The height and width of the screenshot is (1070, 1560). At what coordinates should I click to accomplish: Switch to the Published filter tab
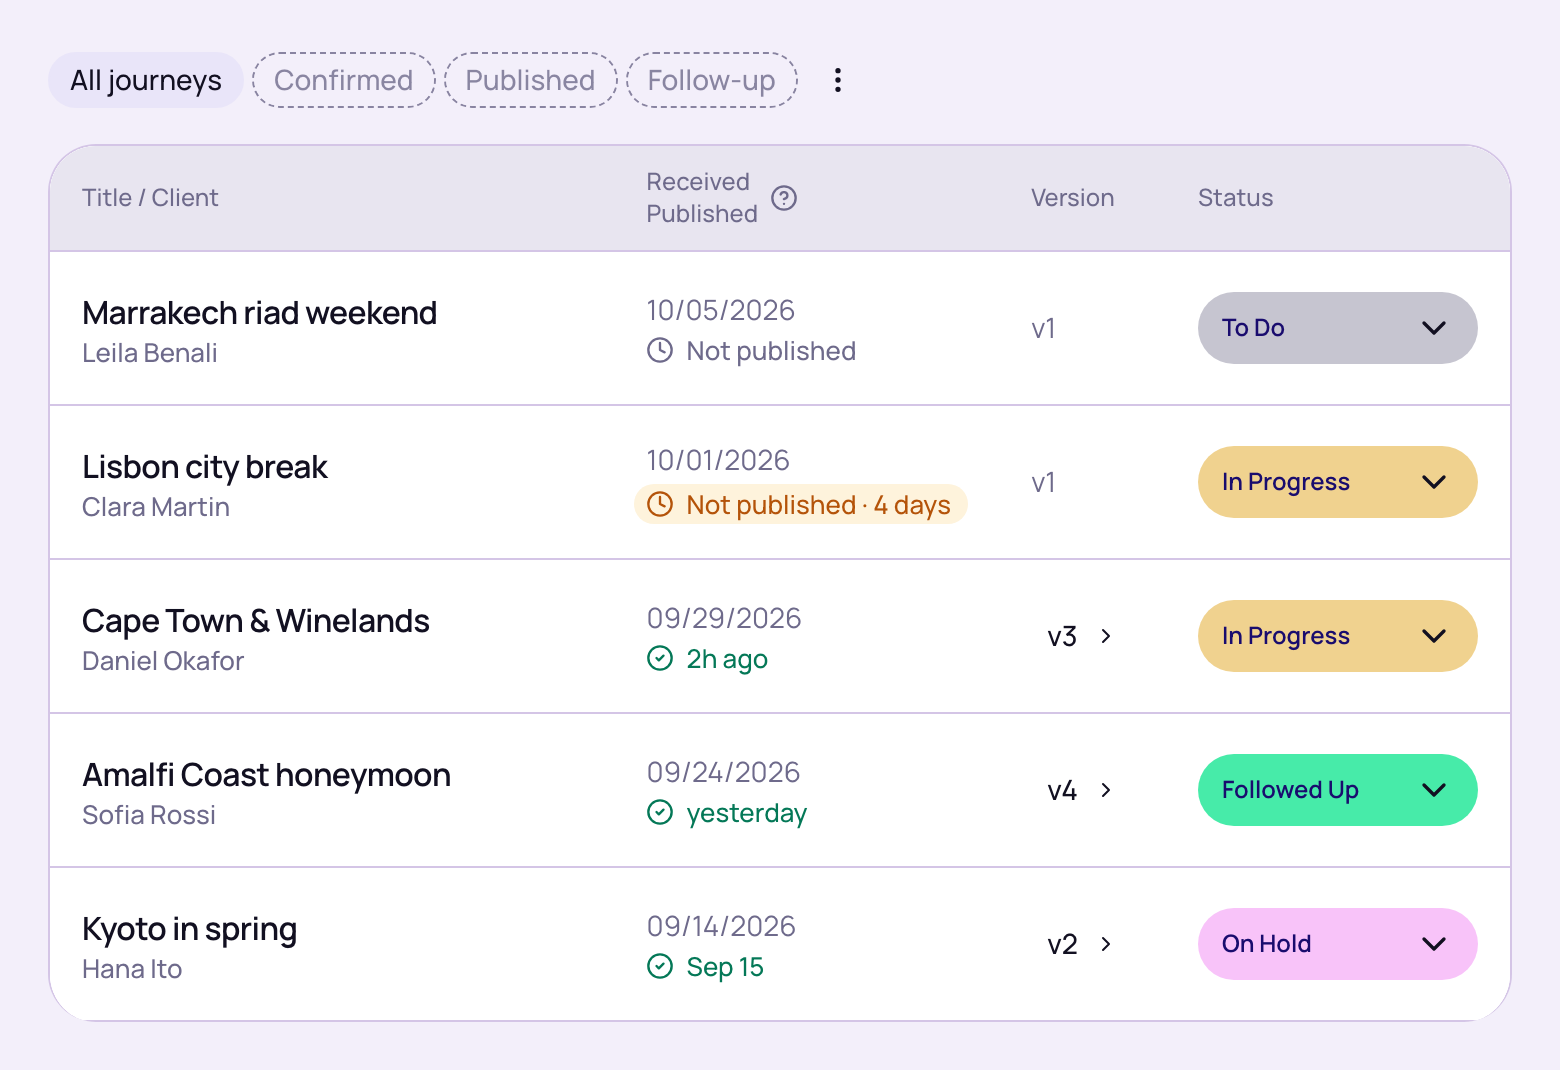(x=530, y=80)
